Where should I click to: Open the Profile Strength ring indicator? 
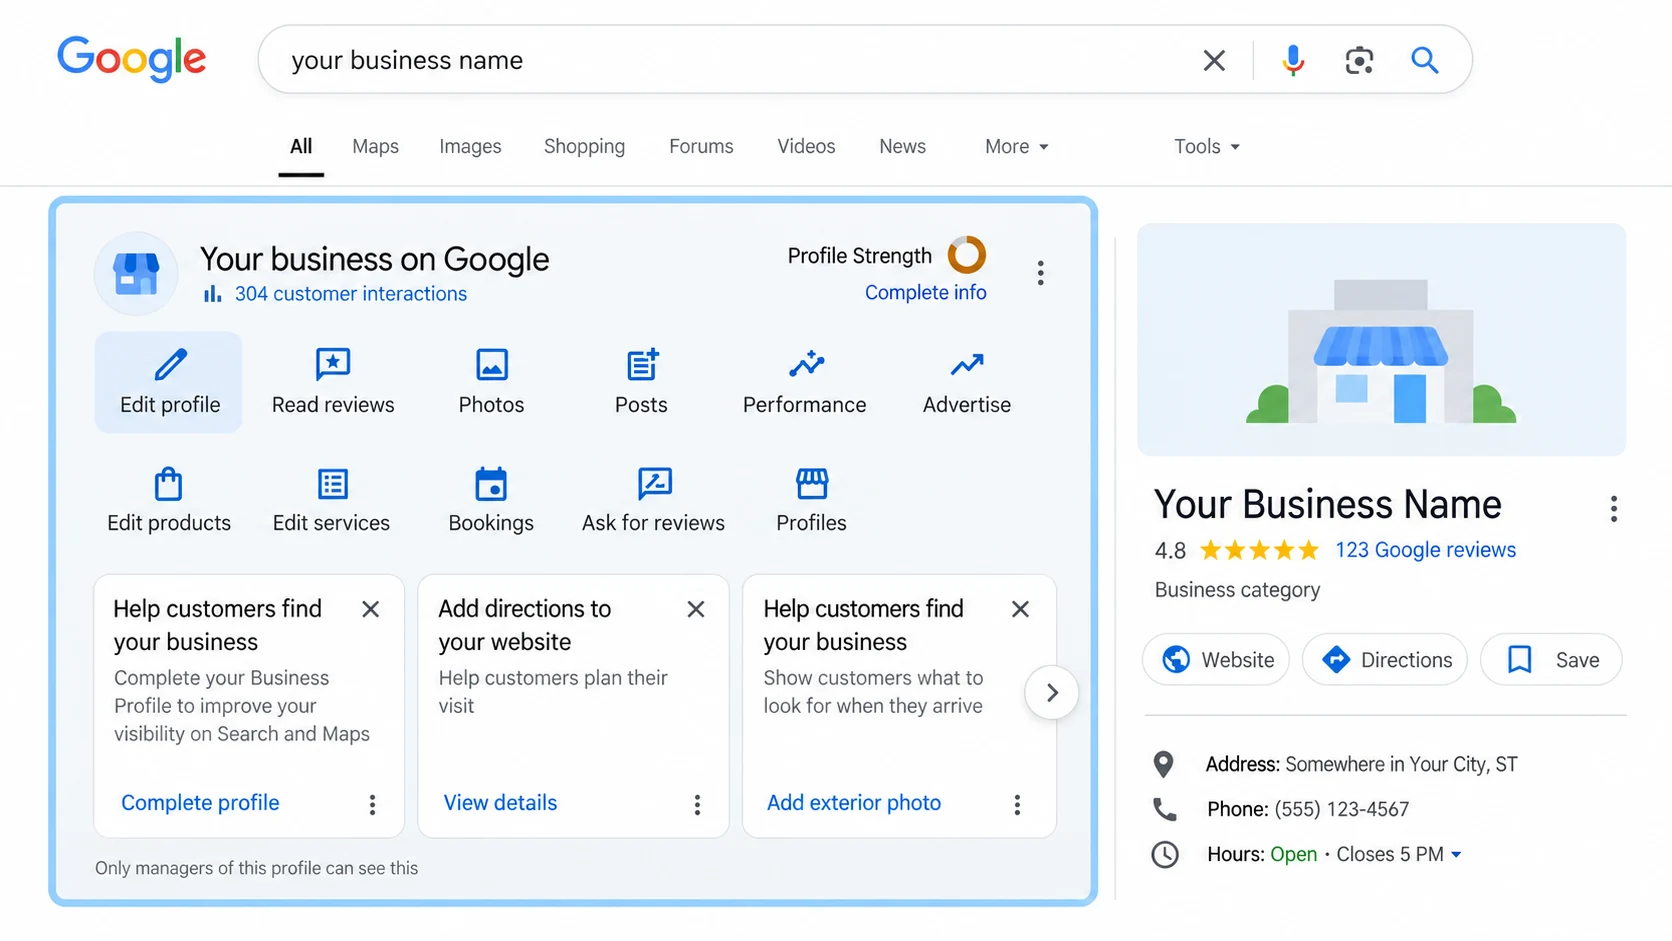pos(967,255)
